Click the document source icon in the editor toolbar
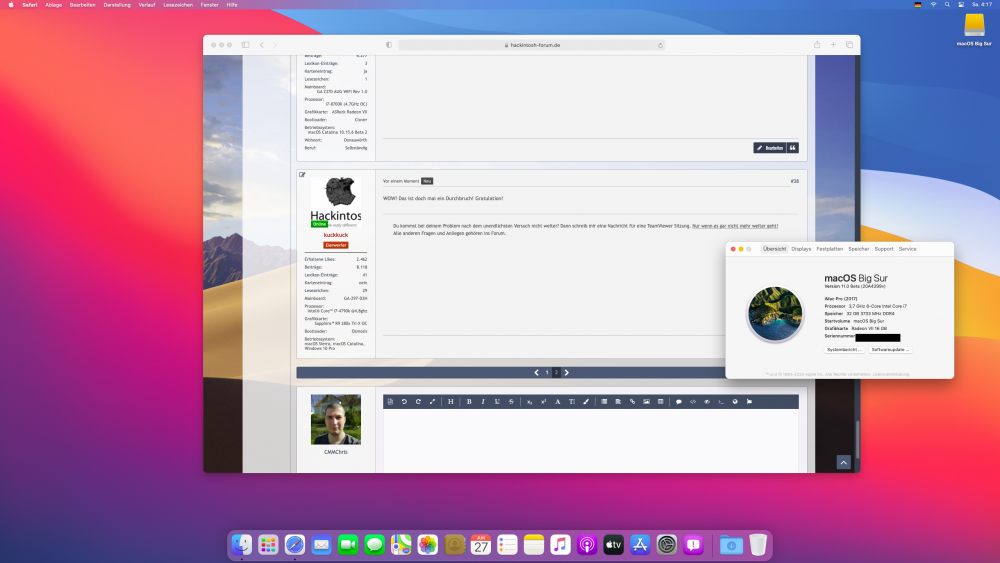1000x563 pixels. click(390, 402)
